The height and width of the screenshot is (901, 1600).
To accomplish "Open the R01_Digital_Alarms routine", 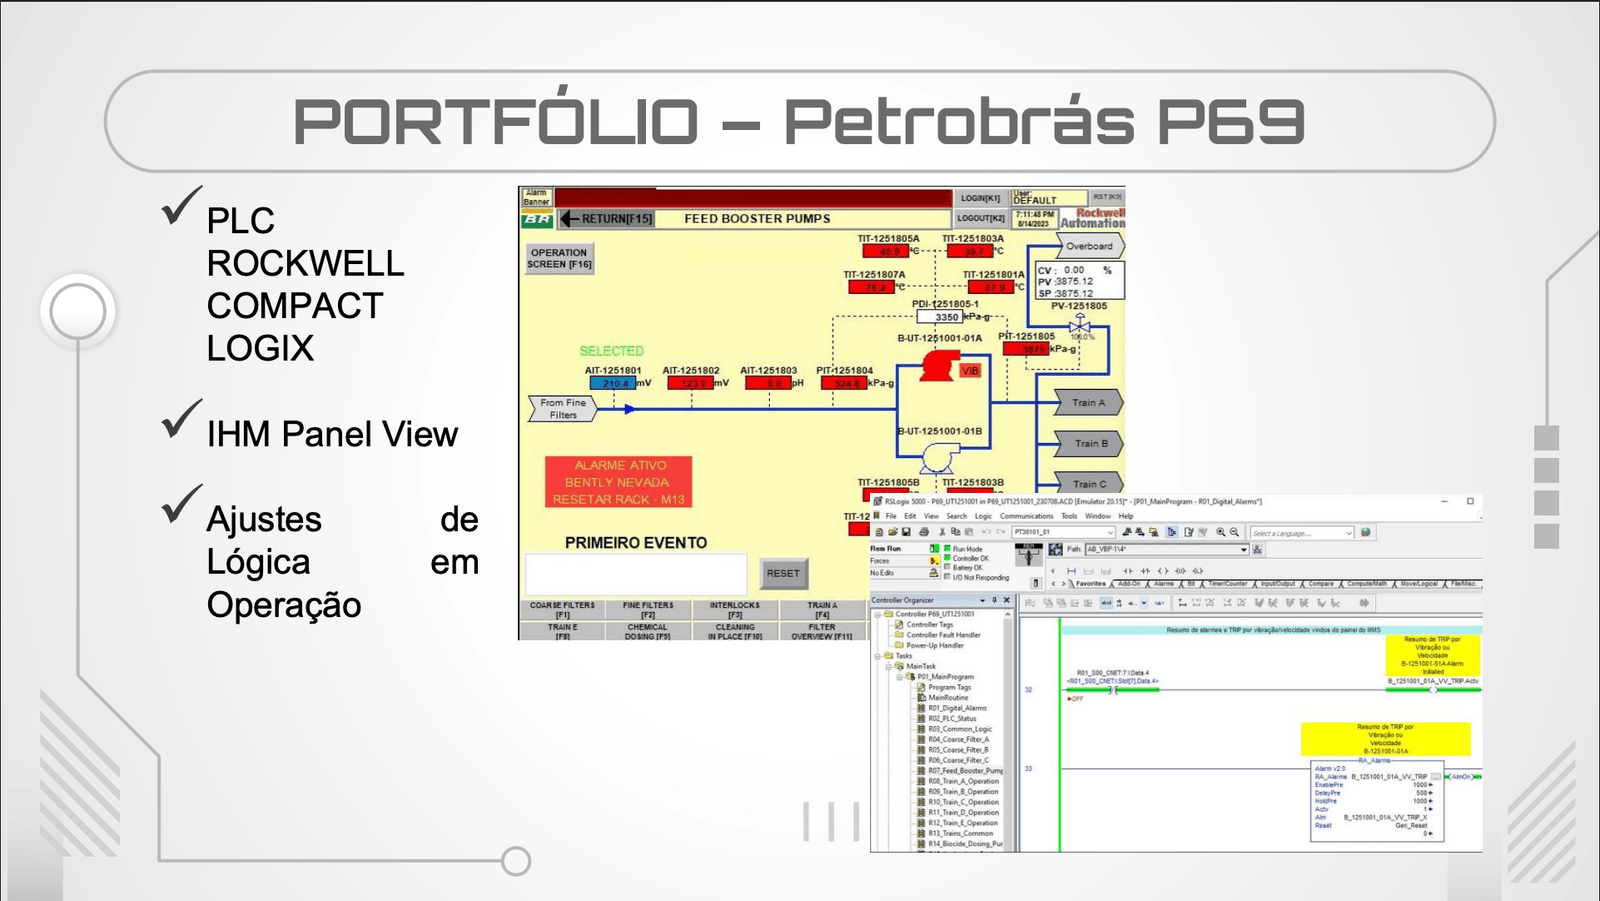I will point(956,708).
